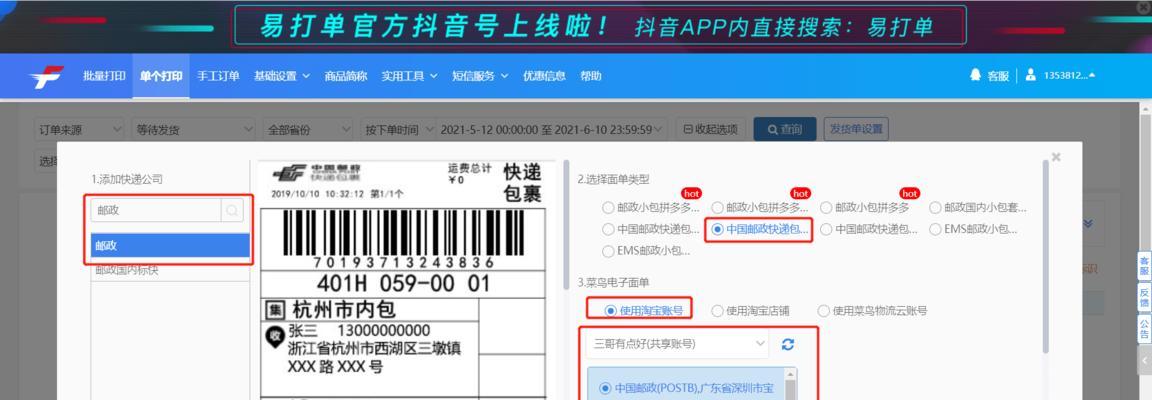Switch to 单个打印 tab
This screenshot has height=400, width=1152.
(x=161, y=76)
